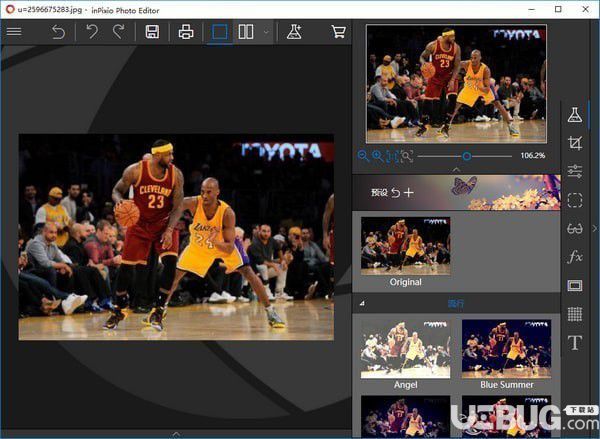Screen dimensions: 600x439
Task: Save the photo with floppy disk icon
Action: pos(152,32)
